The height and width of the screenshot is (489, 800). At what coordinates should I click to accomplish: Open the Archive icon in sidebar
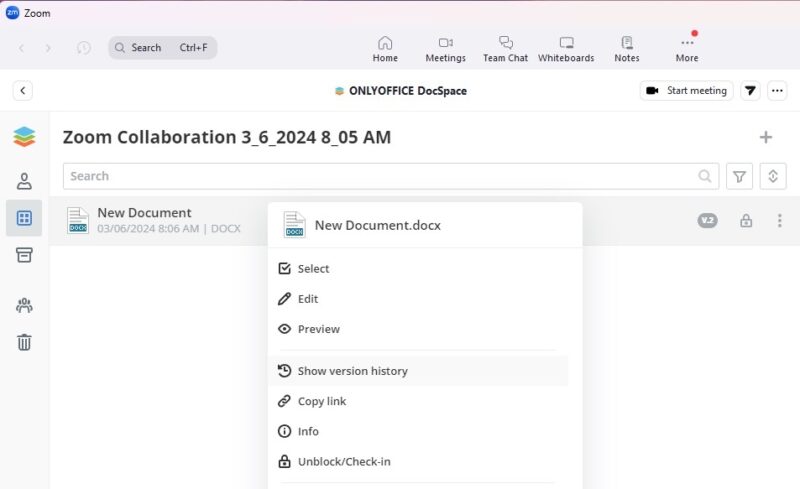coord(24,255)
